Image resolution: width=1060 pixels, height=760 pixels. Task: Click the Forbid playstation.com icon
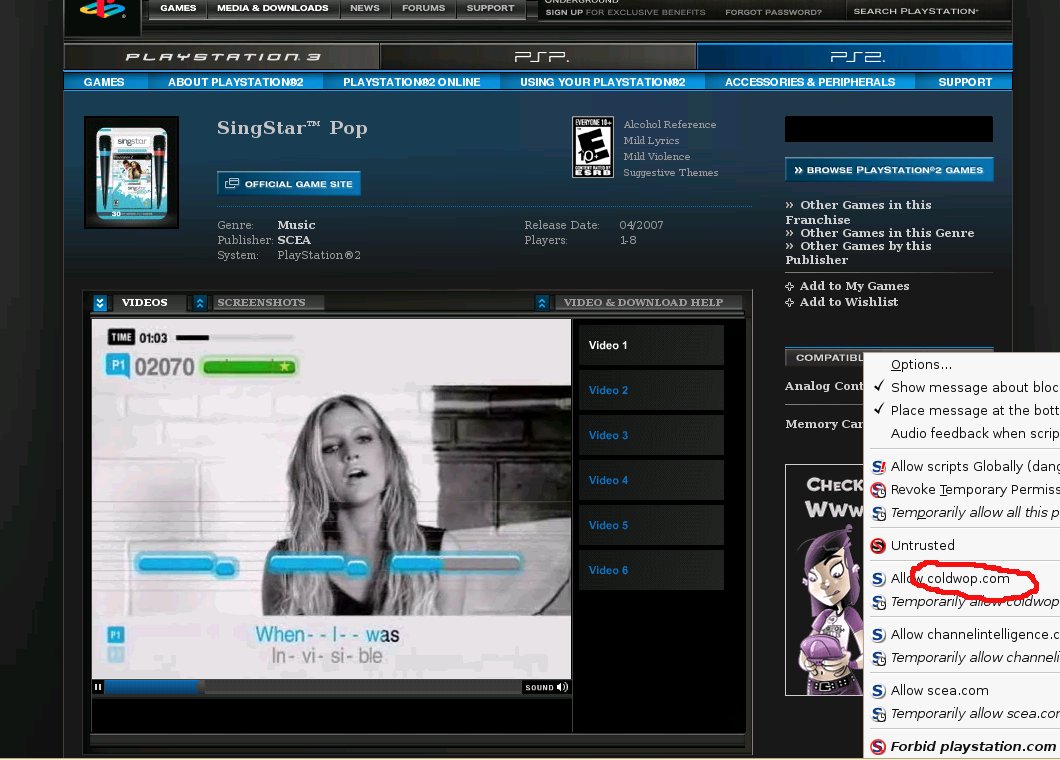point(878,746)
